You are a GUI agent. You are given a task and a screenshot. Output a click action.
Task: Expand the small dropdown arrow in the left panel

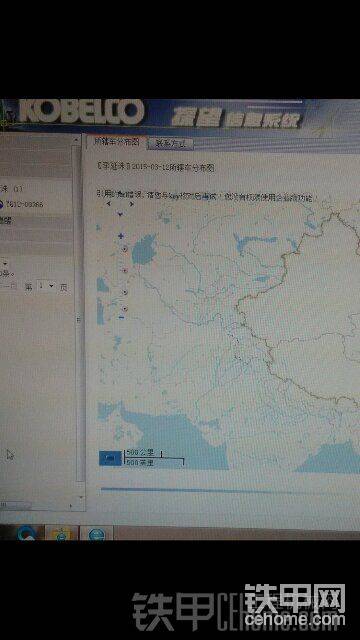tap(4, 263)
